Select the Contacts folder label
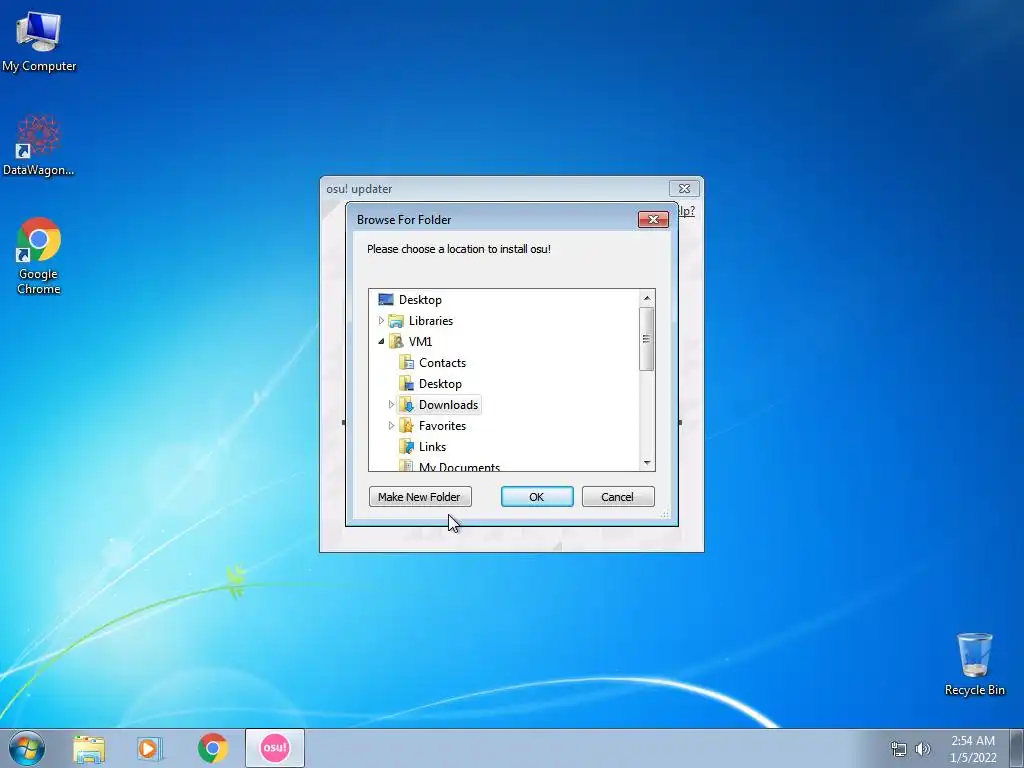 (442, 363)
